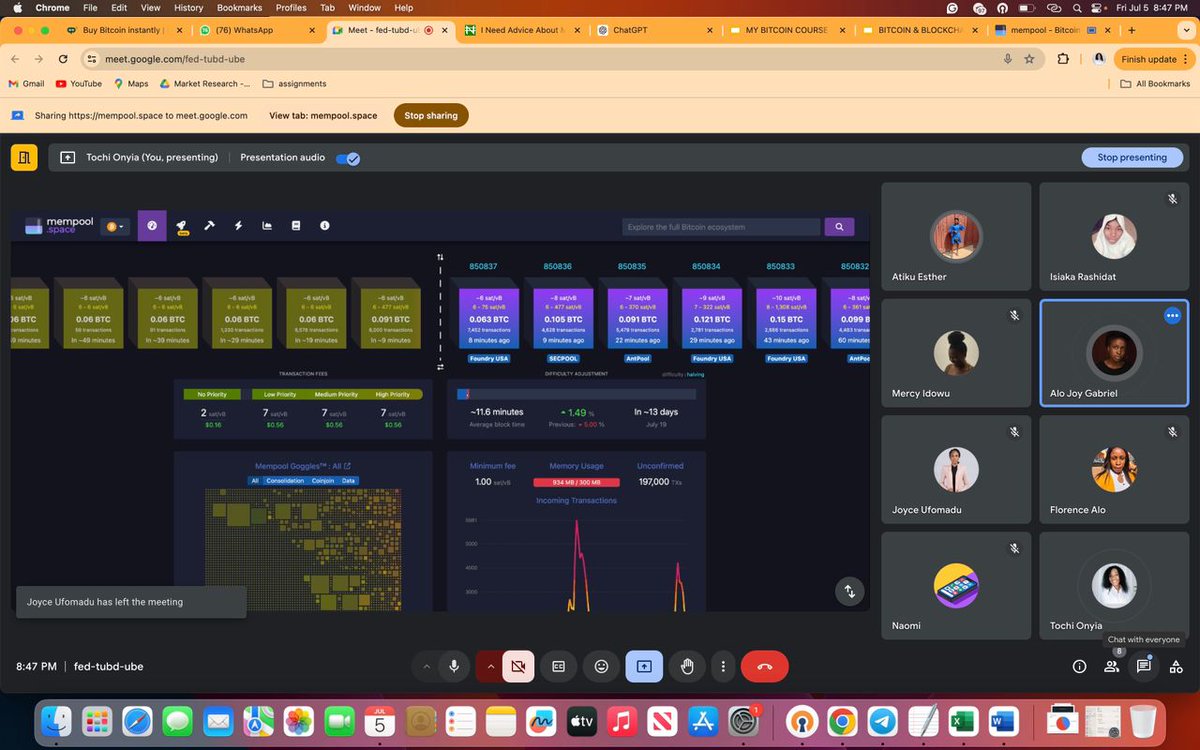The width and height of the screenshot is (1200, 750).
Task: Click the yellow Meet companion icon
Action: click(24, 157)
